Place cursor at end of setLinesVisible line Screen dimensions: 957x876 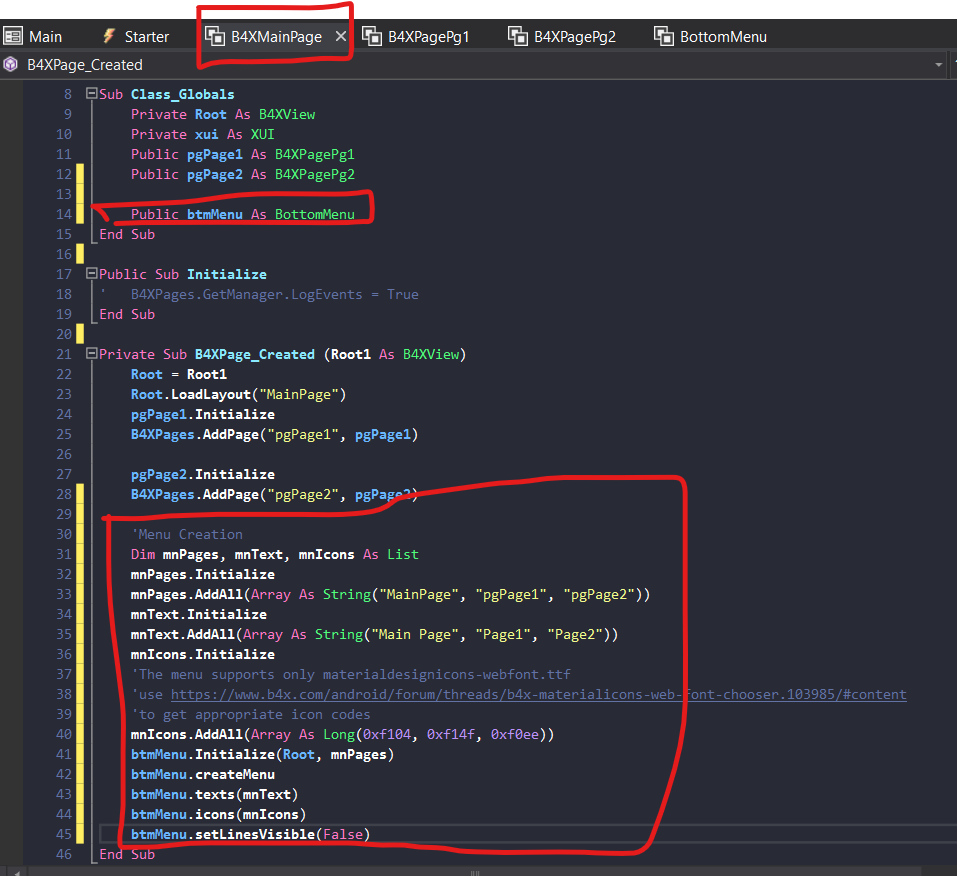click(370, 834)
